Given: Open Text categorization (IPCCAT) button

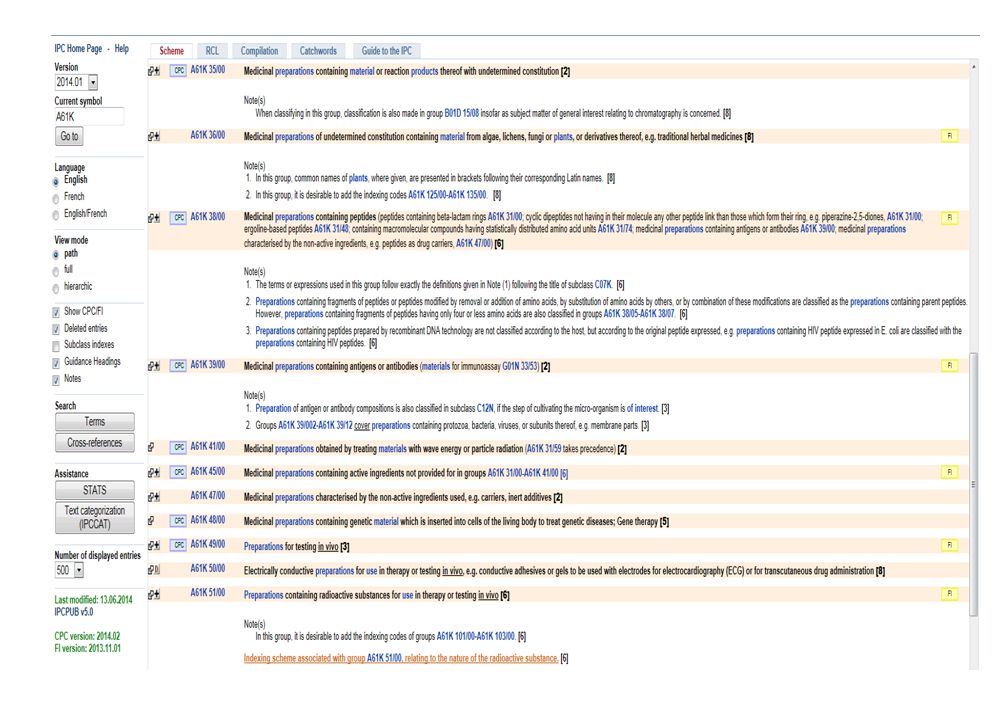Looking at the screenshot, I should (94, 517).
